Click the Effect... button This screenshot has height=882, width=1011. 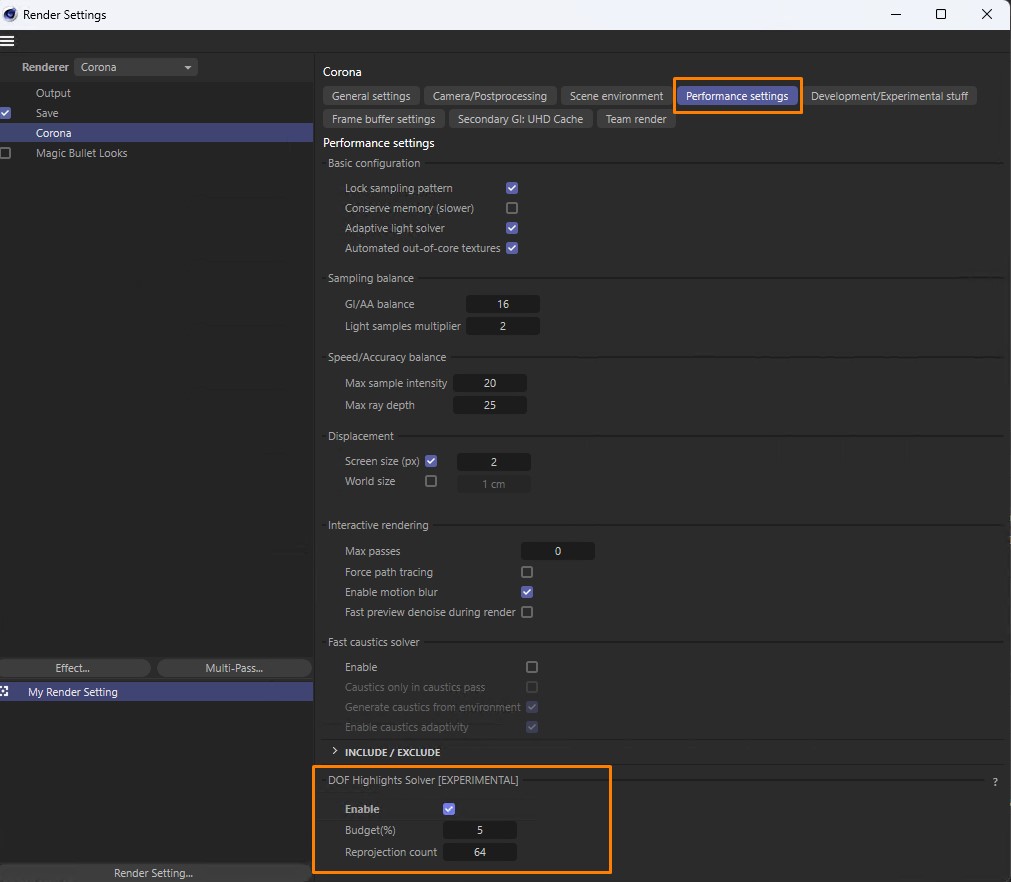(x=75, y=668)
